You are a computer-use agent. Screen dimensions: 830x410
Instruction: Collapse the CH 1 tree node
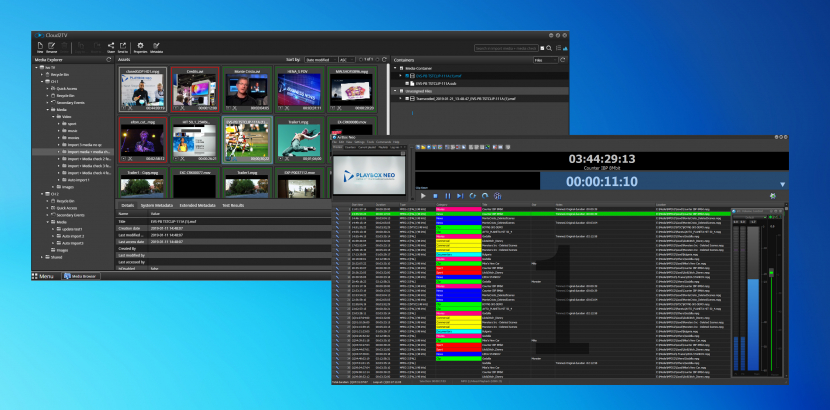coord(42,82)
